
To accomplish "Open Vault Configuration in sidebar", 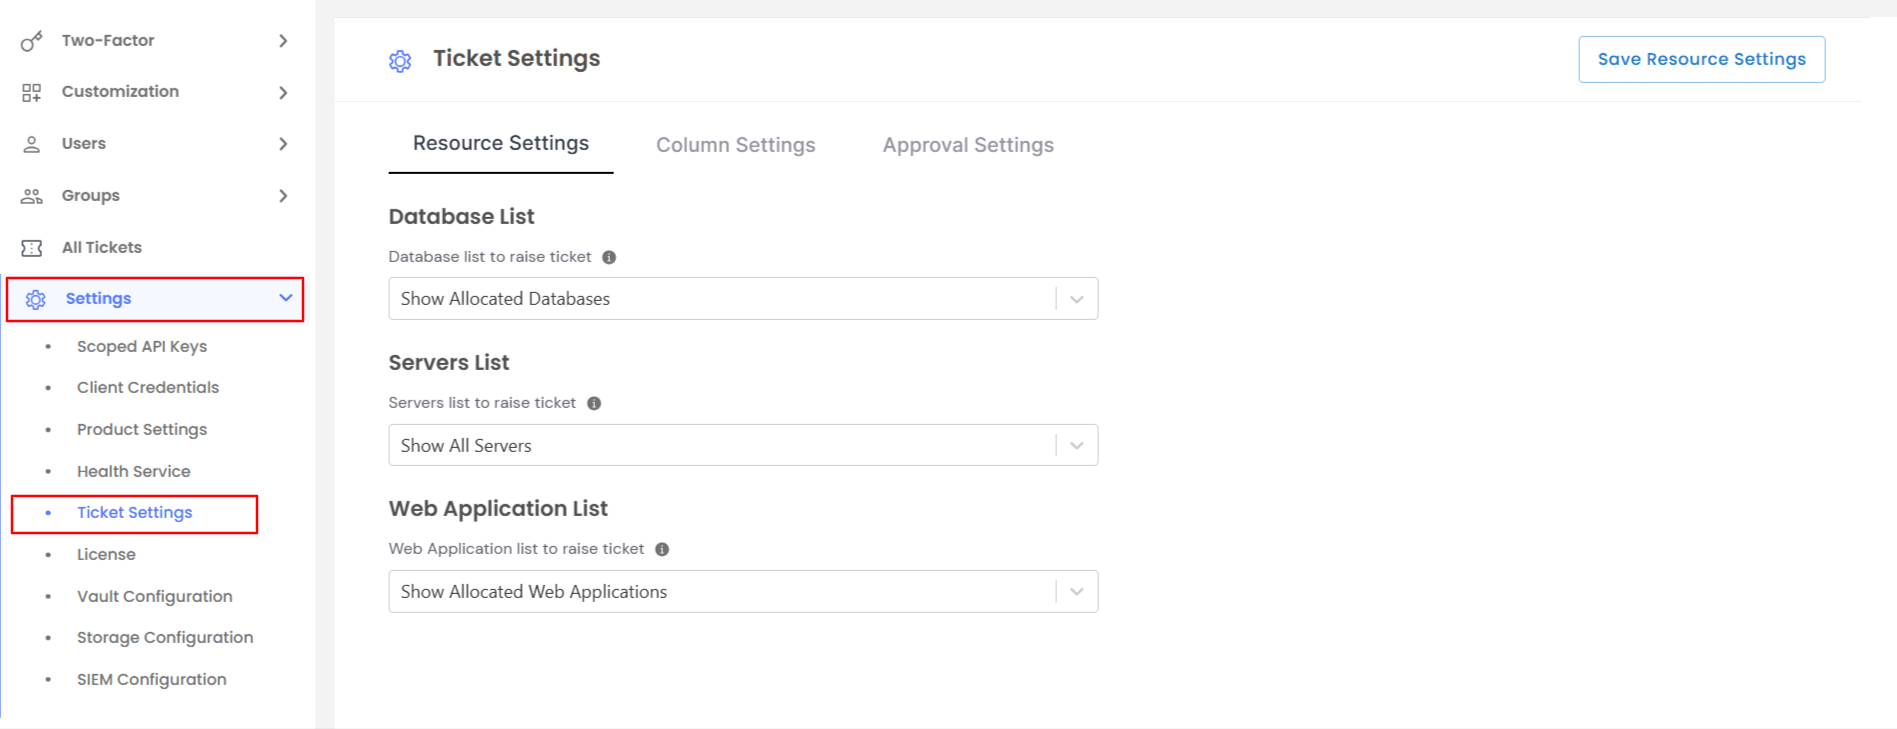I will 154,596.
